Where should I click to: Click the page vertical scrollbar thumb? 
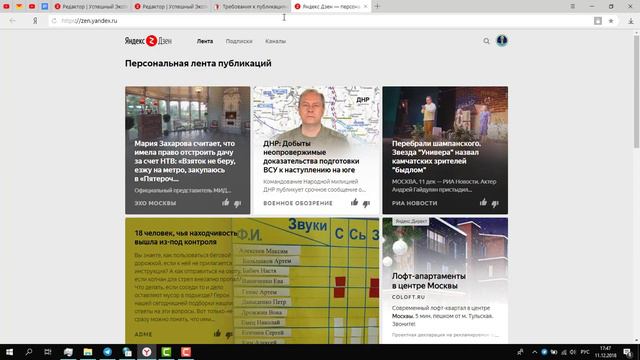click(636, 92)
